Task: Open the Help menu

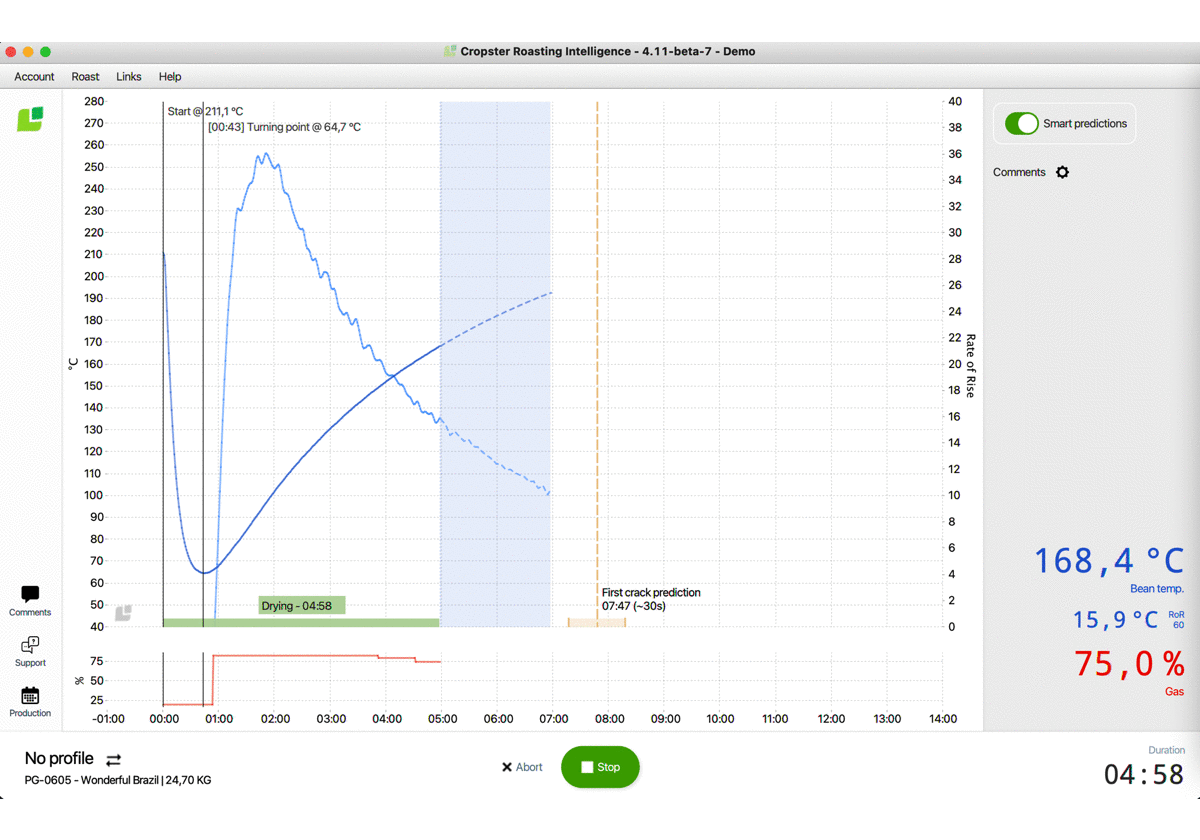Action: point(170,77)
